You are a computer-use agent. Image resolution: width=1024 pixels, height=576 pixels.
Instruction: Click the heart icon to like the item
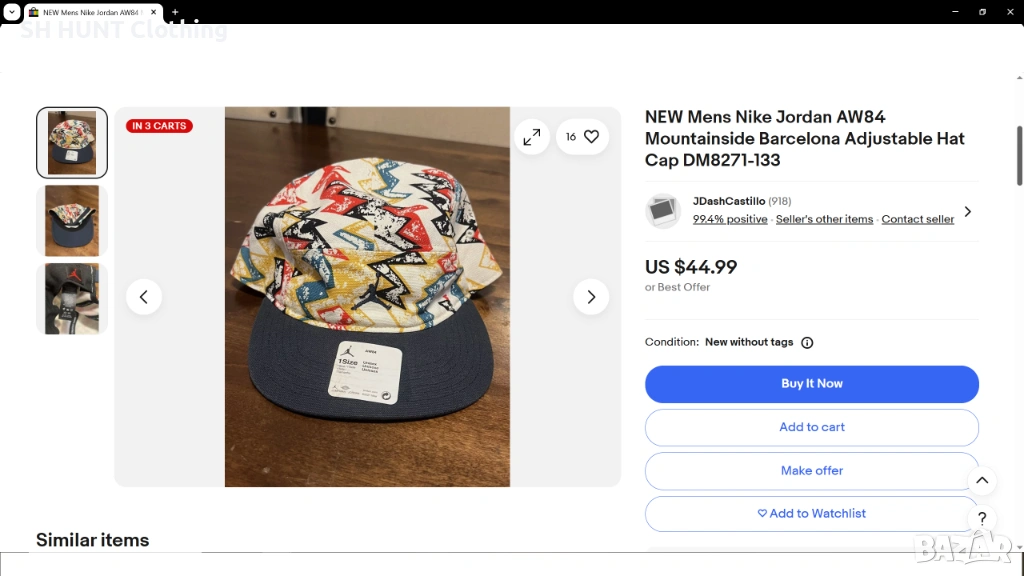(x=591, y=137)
